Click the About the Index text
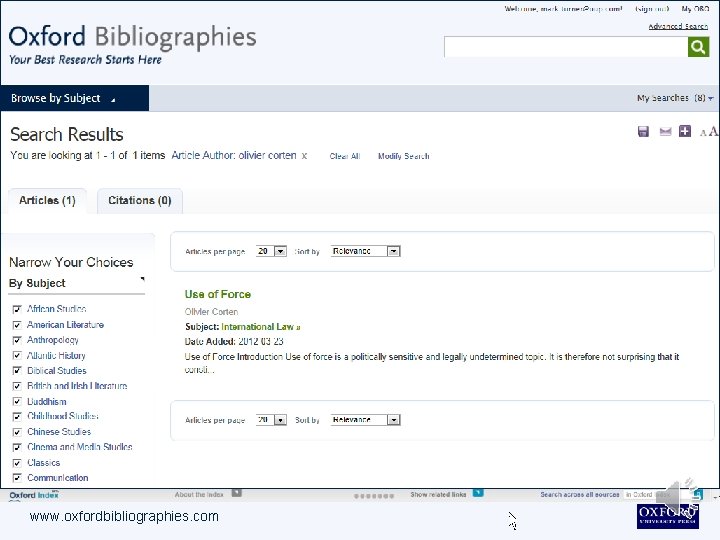Image resolution: width=720 pixels, height=540 pixels. coord(199,495)
